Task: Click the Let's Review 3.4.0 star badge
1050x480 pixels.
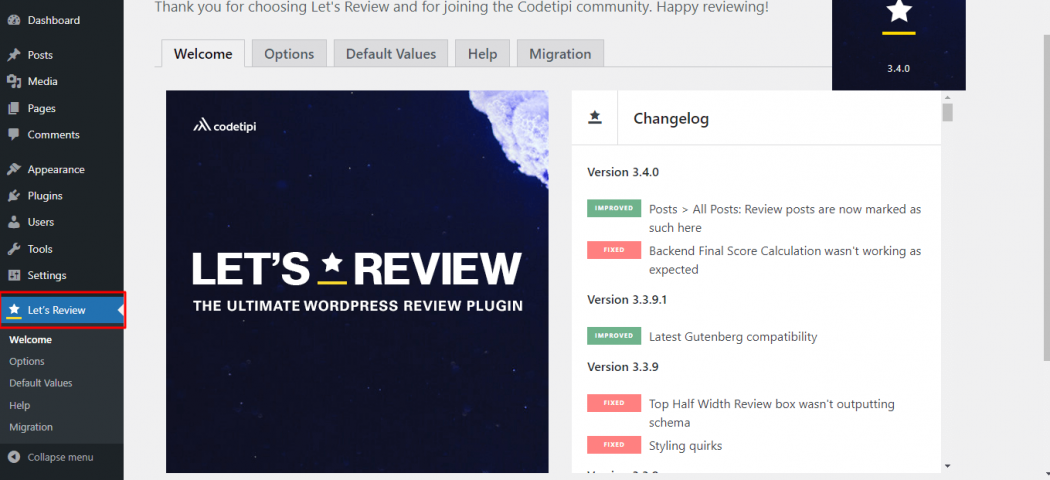Action: (899, 45)
